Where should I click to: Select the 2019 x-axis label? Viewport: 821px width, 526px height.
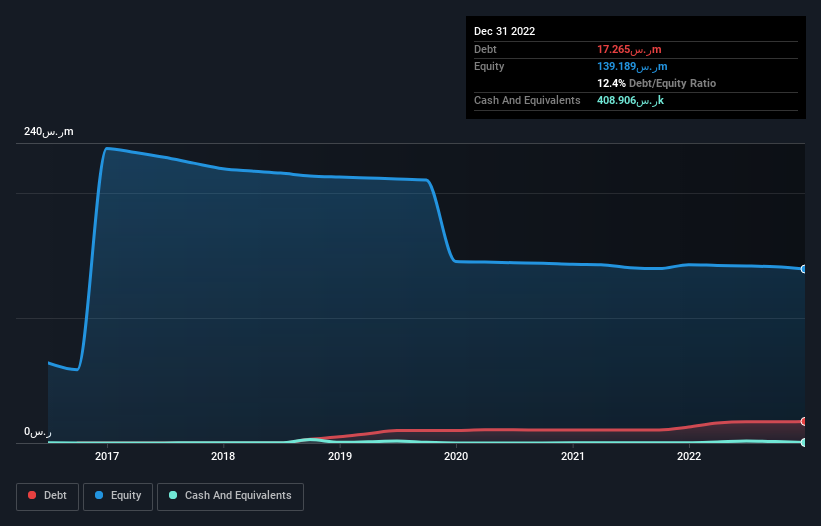tap(340, 456)
